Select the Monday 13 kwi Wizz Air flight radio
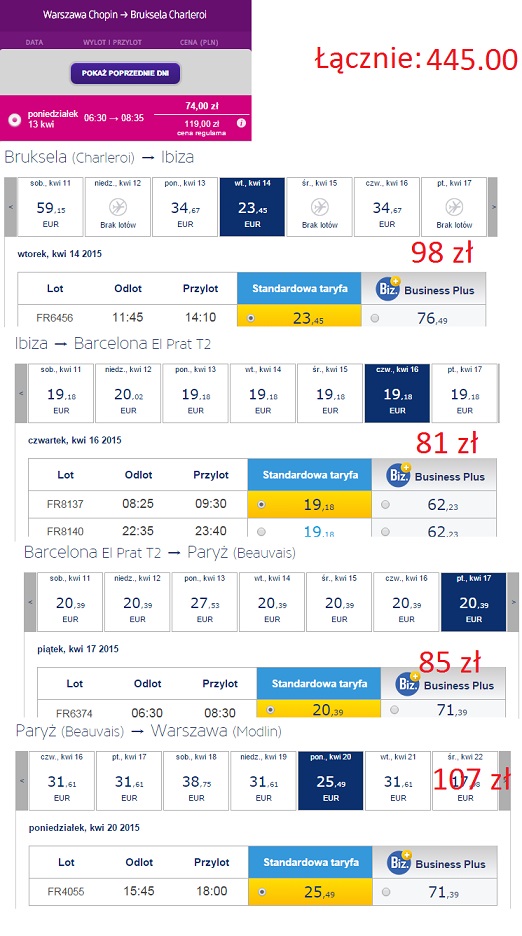522x936 pixels. tap(14, 119)
